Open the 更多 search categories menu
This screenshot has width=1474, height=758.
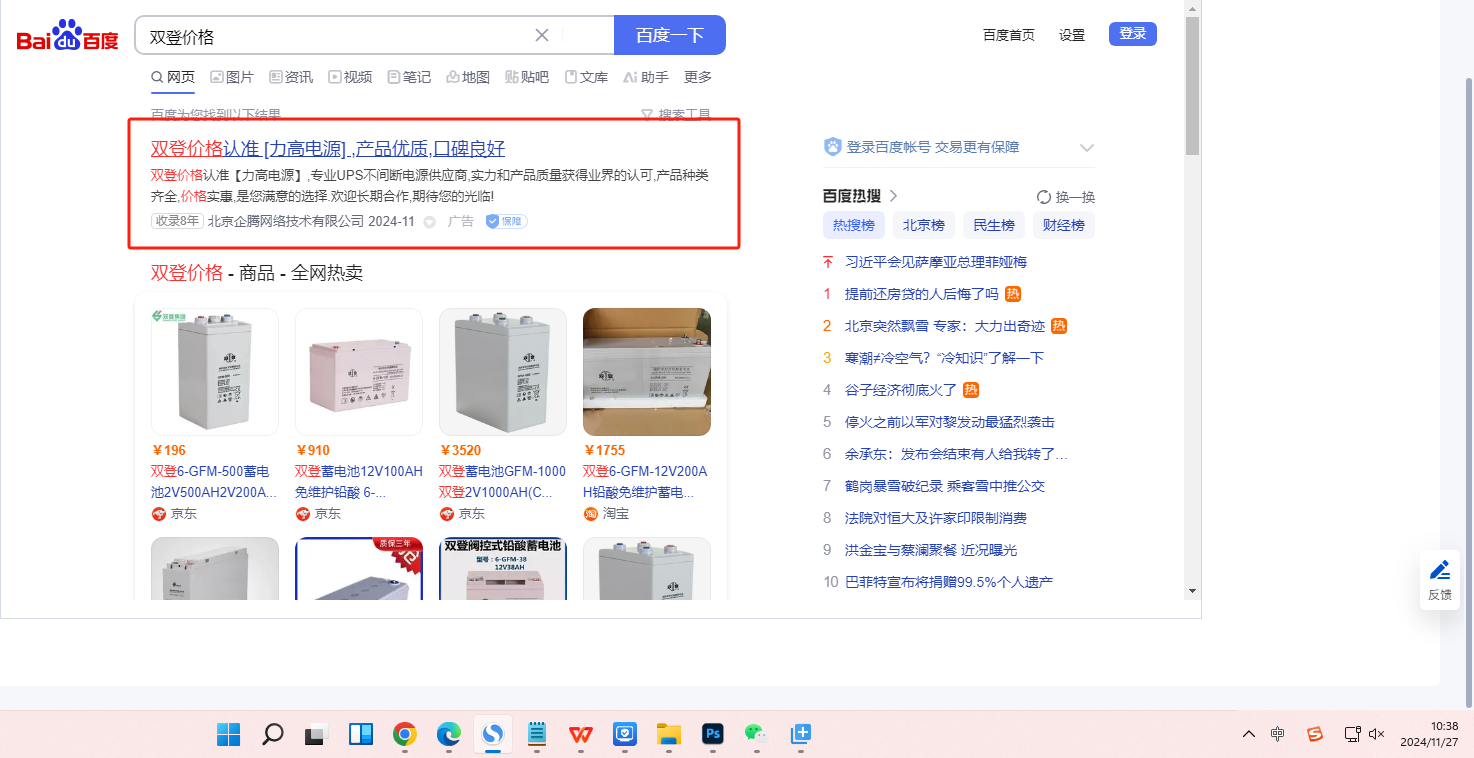point(698,77)
